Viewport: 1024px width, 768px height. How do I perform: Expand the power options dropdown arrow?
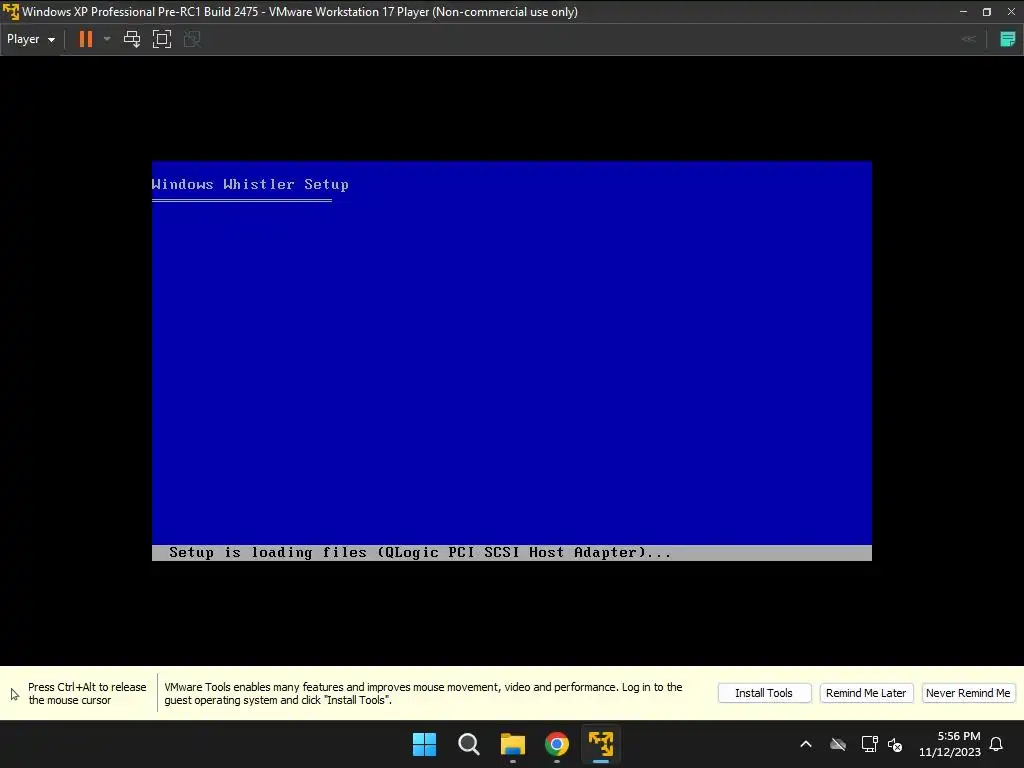[x=107, y=39]
